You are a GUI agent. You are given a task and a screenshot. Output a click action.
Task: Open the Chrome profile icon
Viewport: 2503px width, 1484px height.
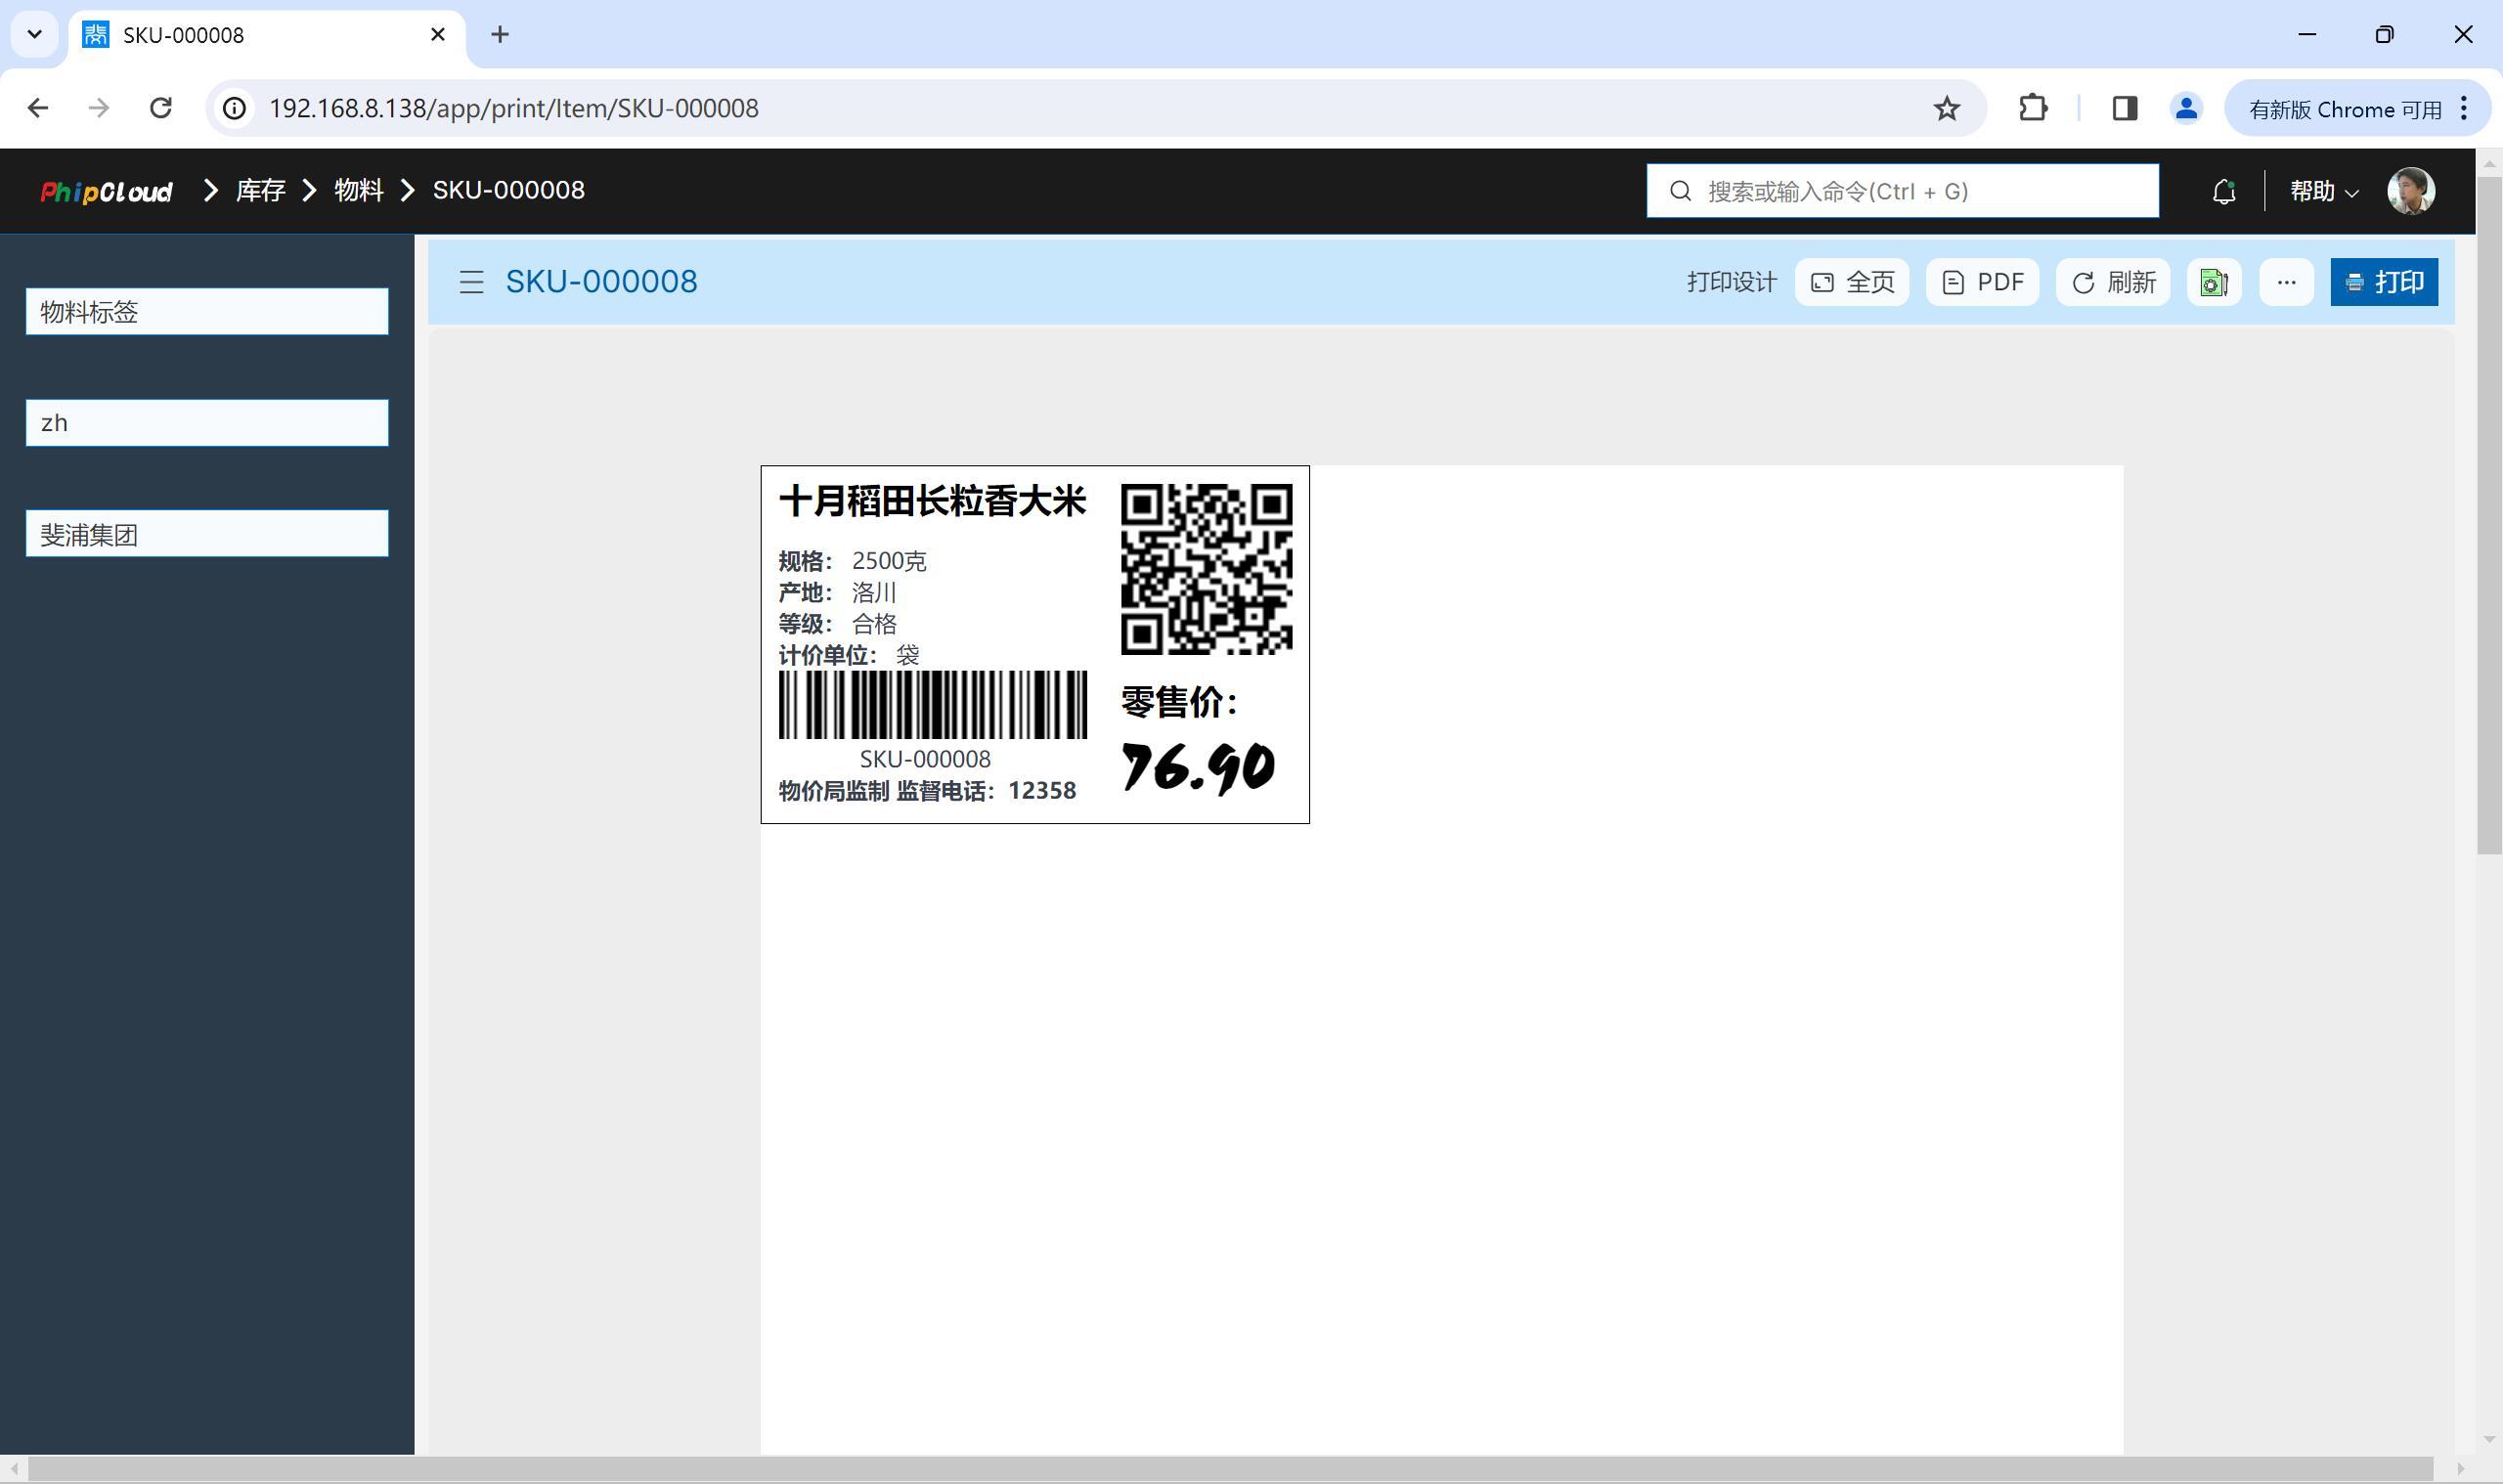[2186, 108]
